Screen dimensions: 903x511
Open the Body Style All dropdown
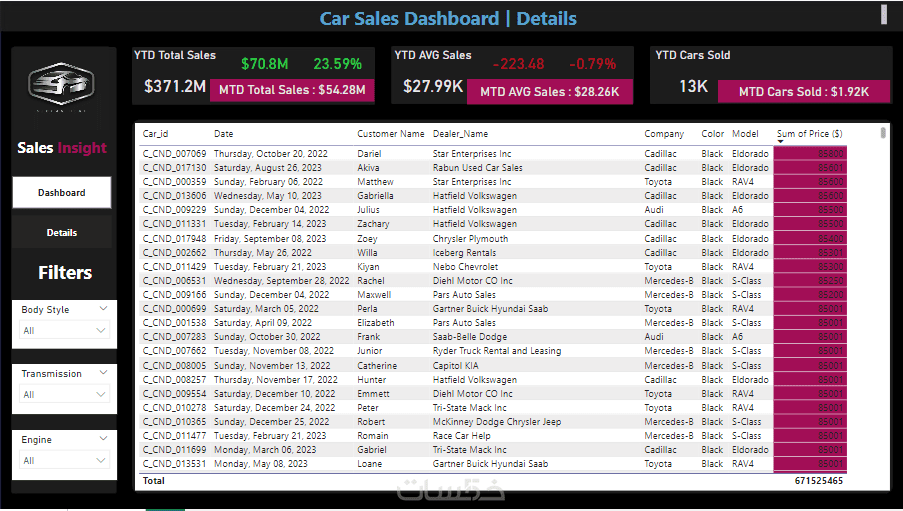pos(64,330)
